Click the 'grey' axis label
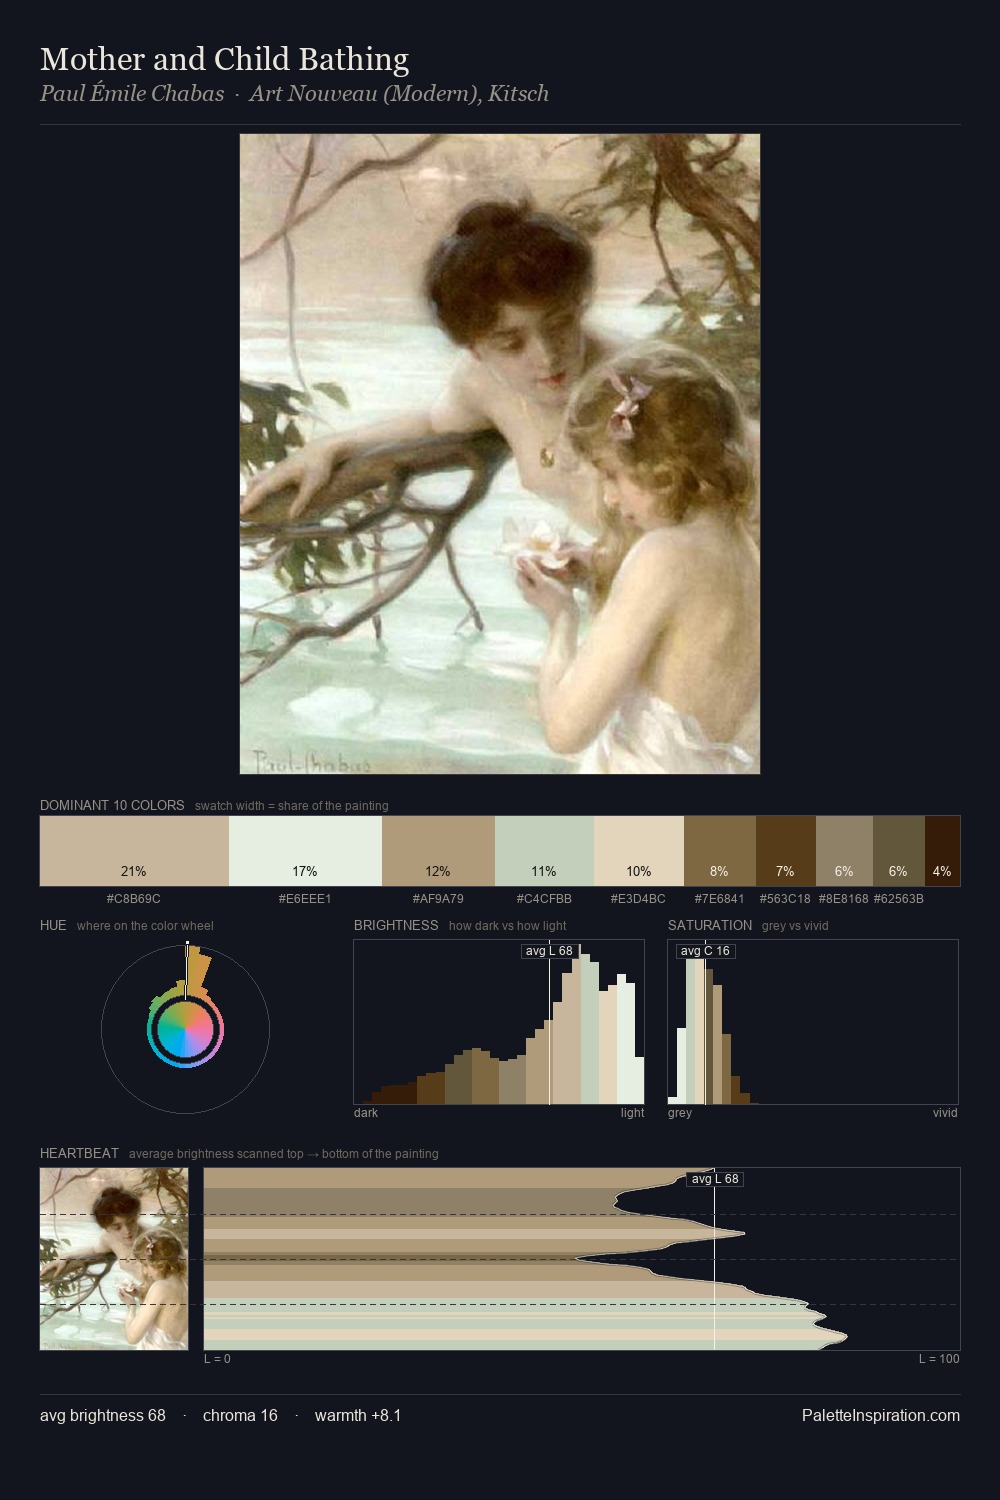Image resolution: width=1000 pixels, height=1500 pixels. [680, 1113]
